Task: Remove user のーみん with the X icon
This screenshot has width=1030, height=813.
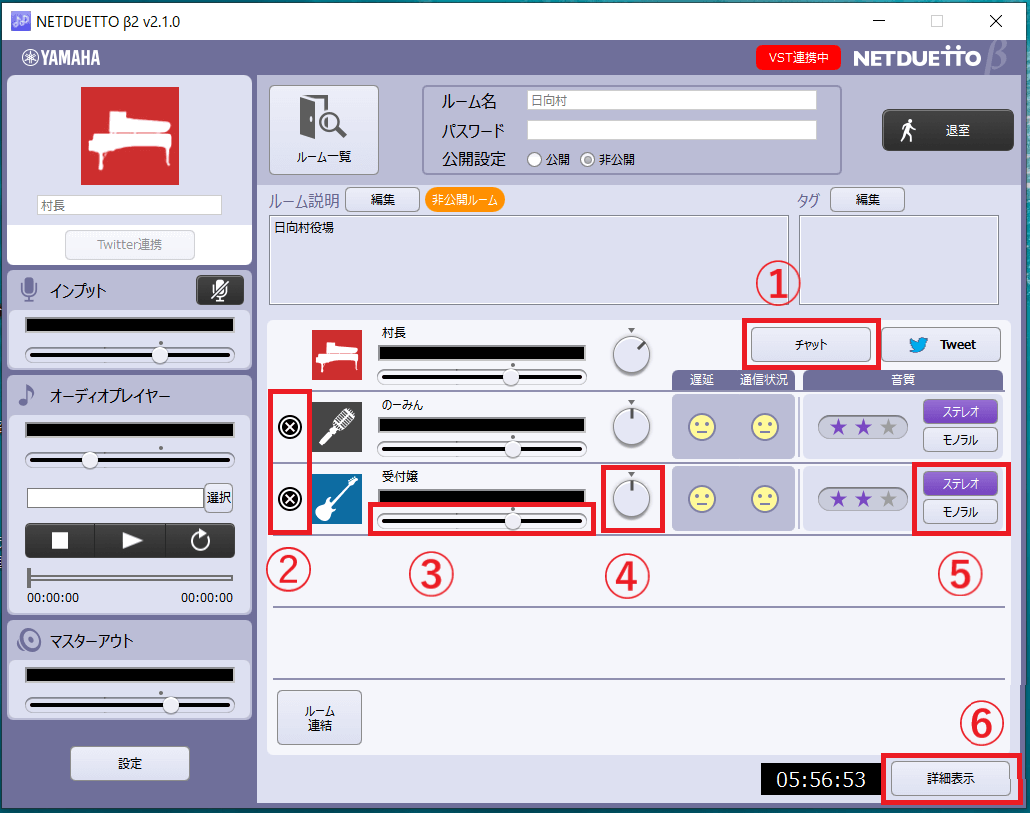Action: (290, 427)
